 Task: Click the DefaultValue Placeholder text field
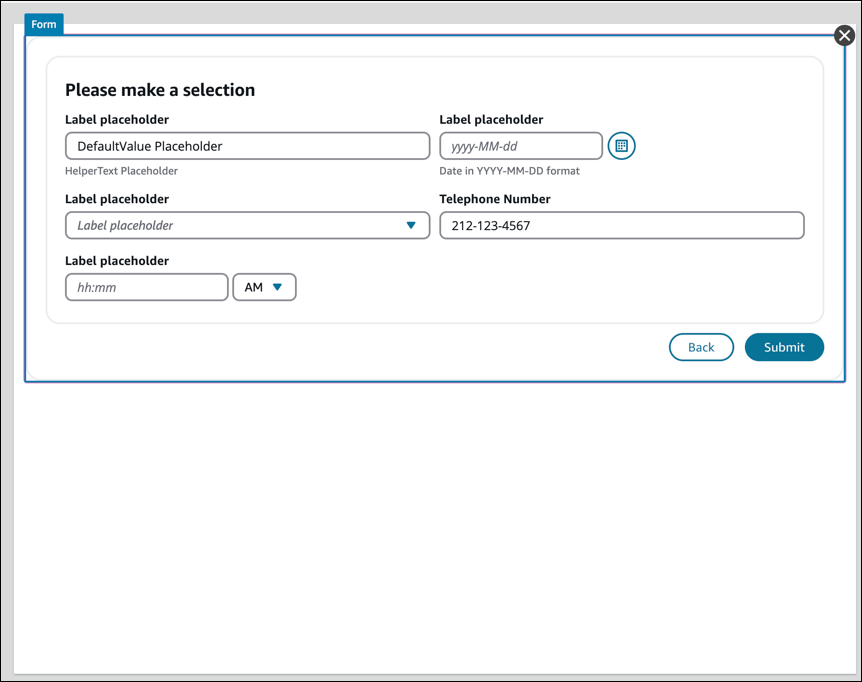(x=247, y=146)
